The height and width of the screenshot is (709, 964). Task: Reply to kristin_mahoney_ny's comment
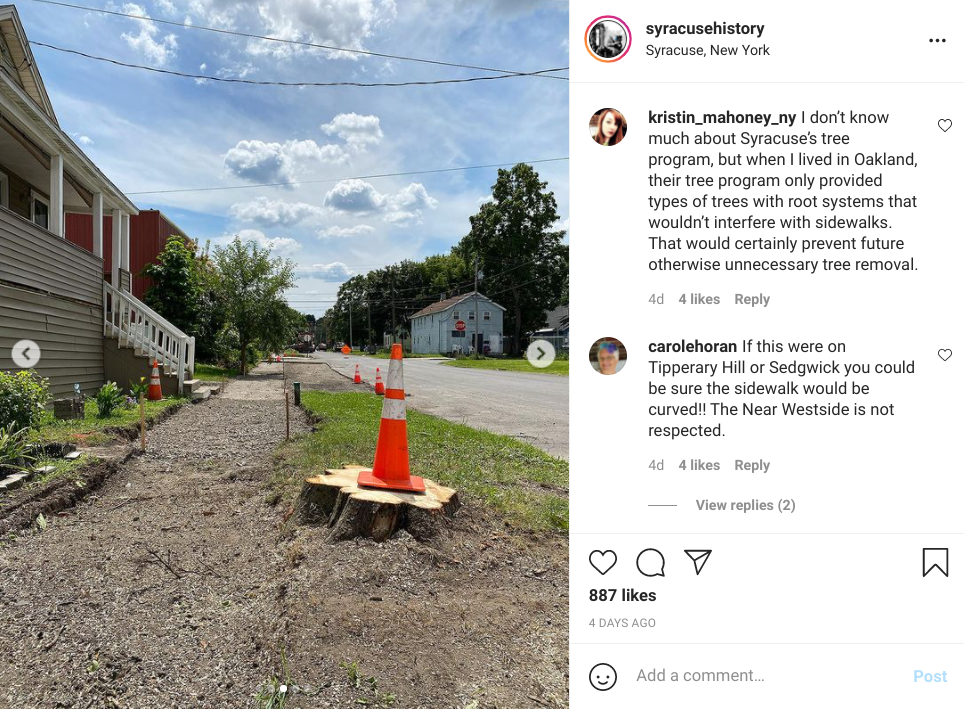(752, 299)
